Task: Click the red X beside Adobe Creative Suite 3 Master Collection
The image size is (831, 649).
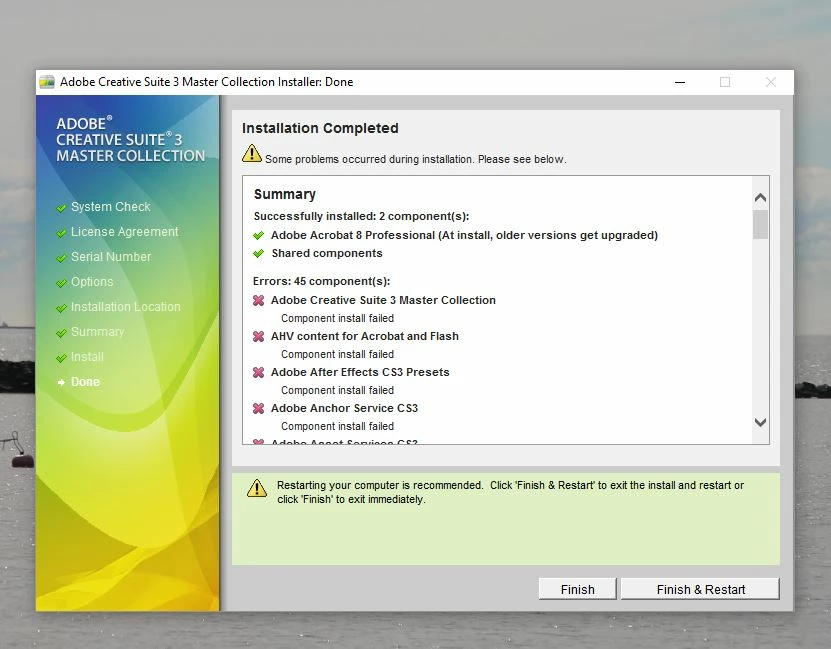Action: [x=259, y=300]
